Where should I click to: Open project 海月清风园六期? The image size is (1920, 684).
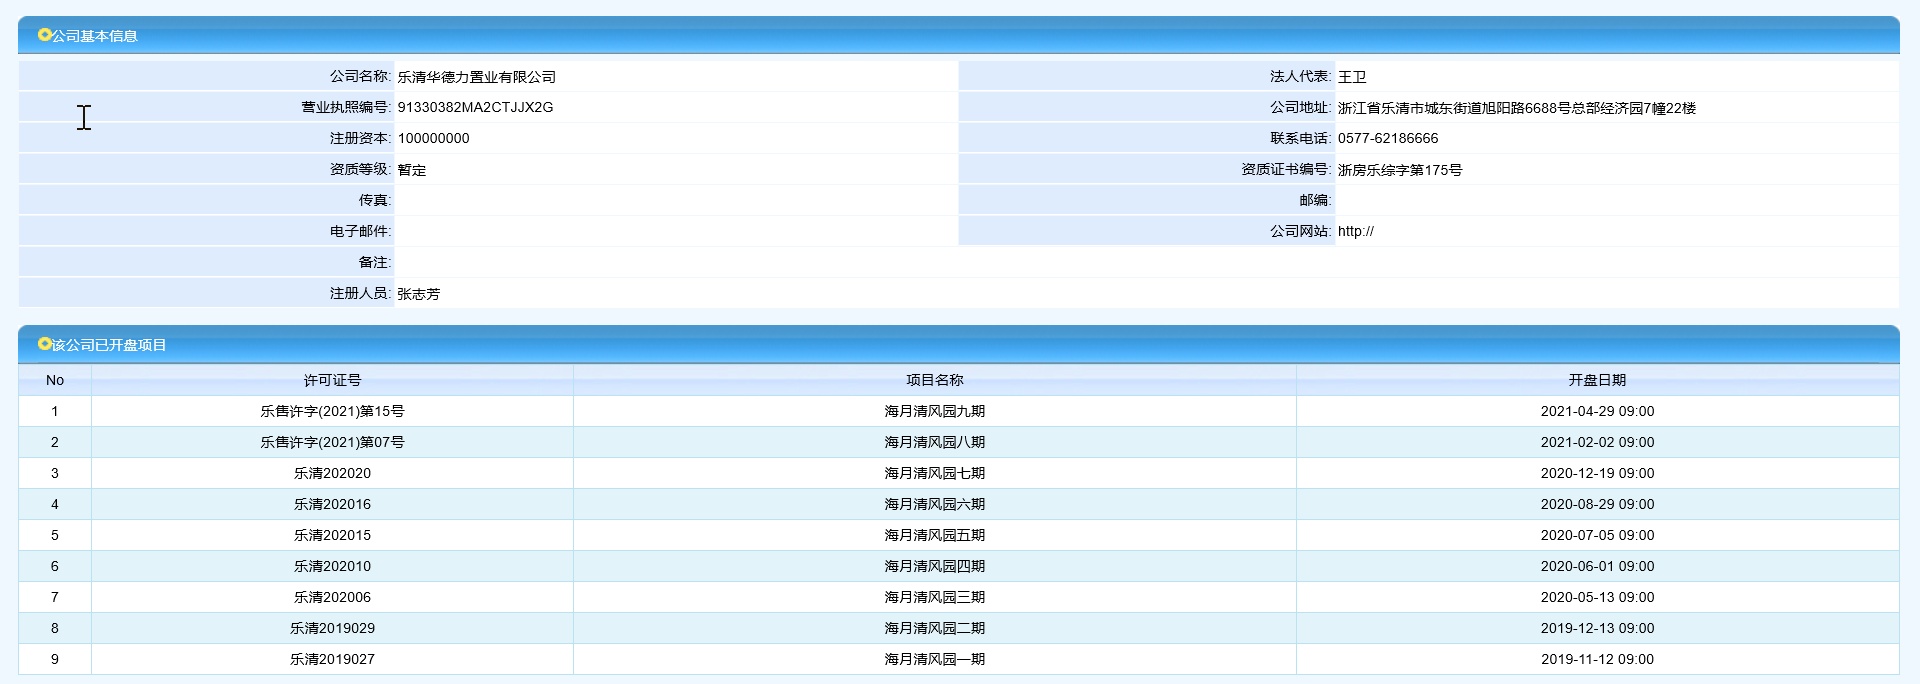coord(934,504)
